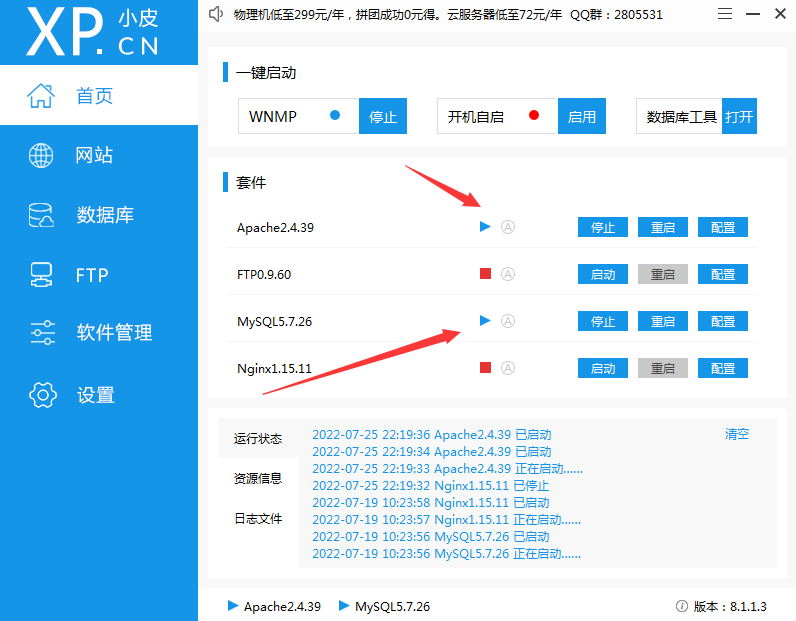
Task: Click bottom bar MySQL5.7.26 play icon
Action: (344, 605)
